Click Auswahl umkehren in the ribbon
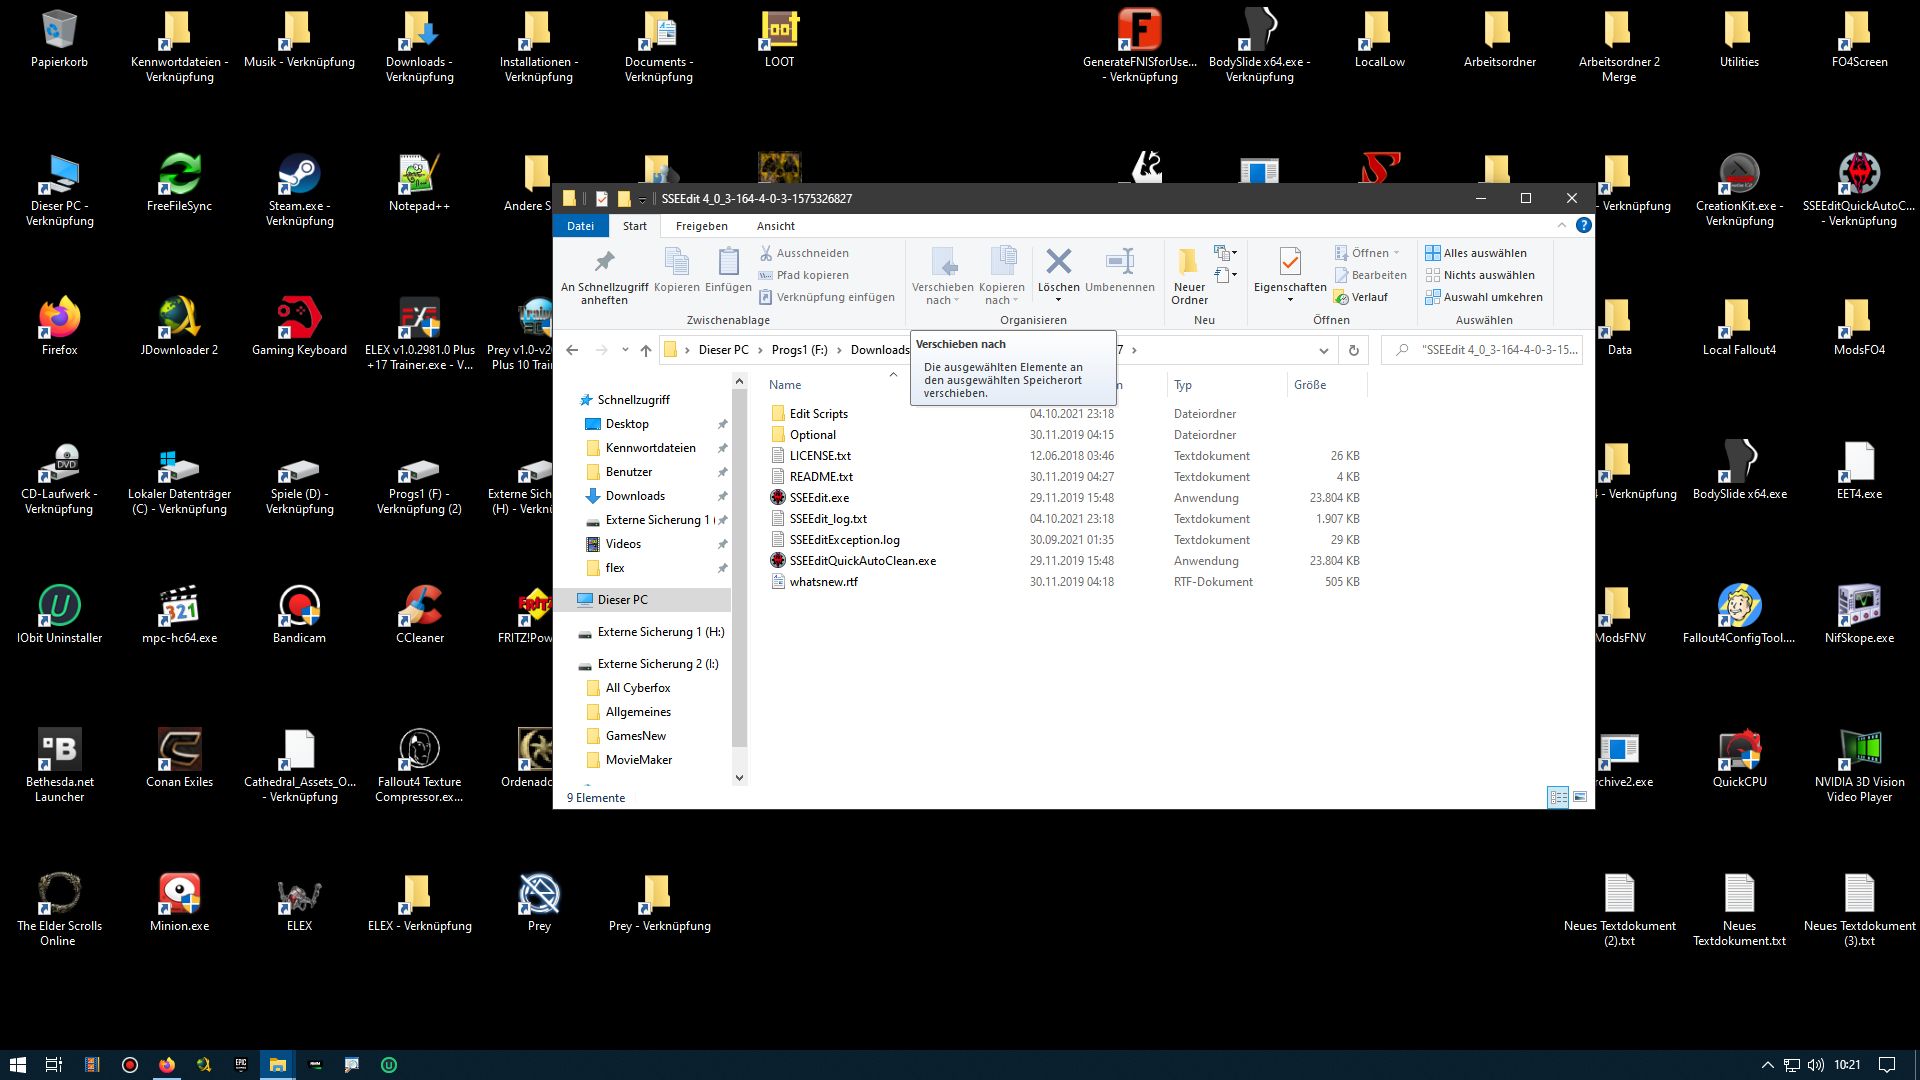 point(1484,297)
